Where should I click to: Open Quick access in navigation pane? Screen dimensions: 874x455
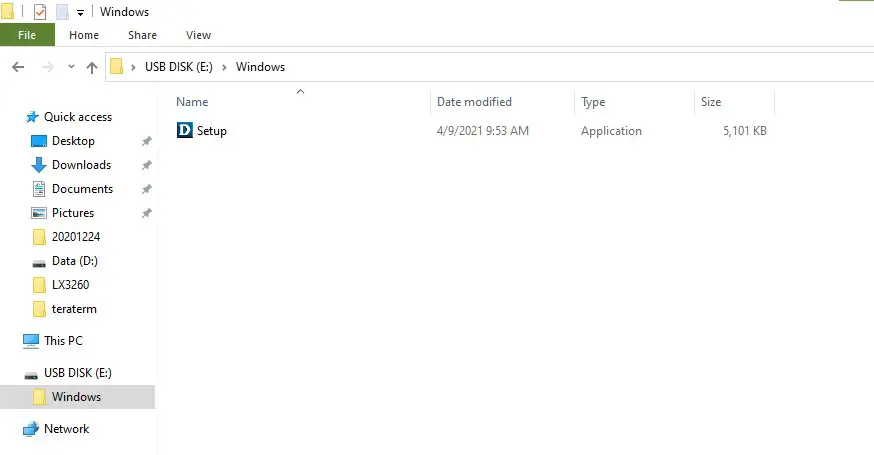(x=78, y=117)
